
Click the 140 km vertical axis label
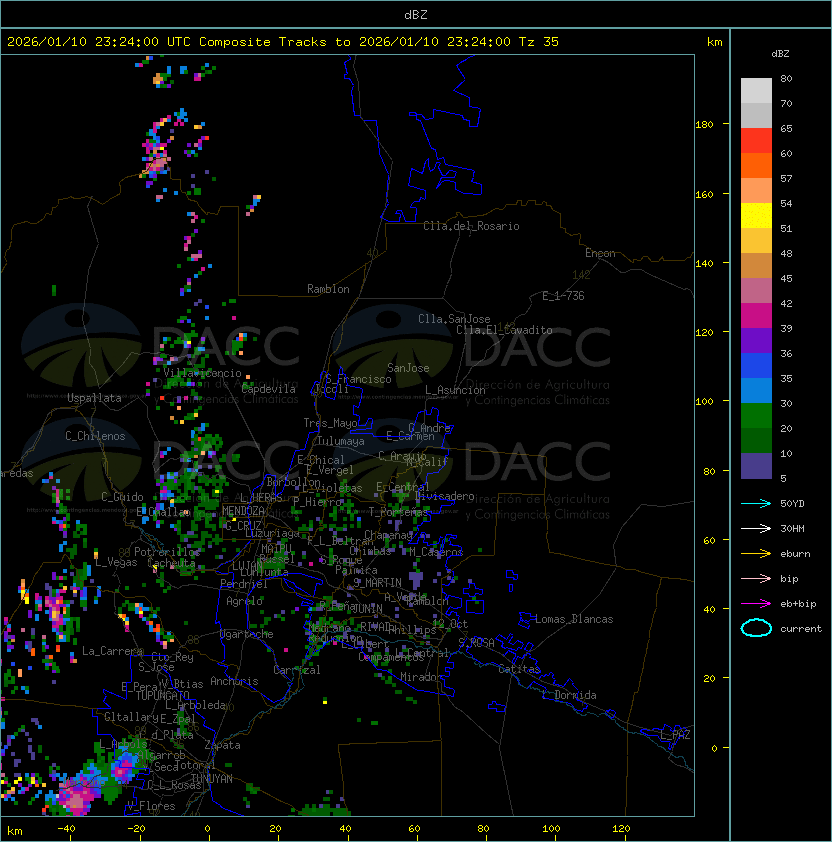click(x=704, y=263)
